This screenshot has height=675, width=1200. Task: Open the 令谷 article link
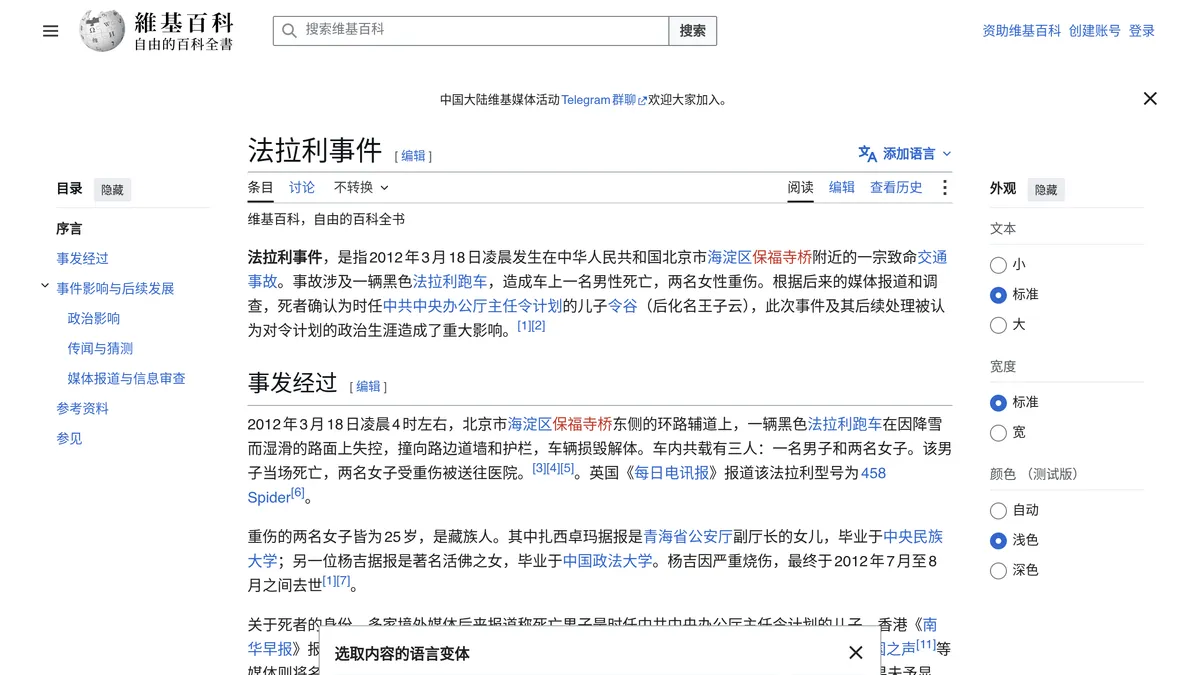click(x=622, y=306)
